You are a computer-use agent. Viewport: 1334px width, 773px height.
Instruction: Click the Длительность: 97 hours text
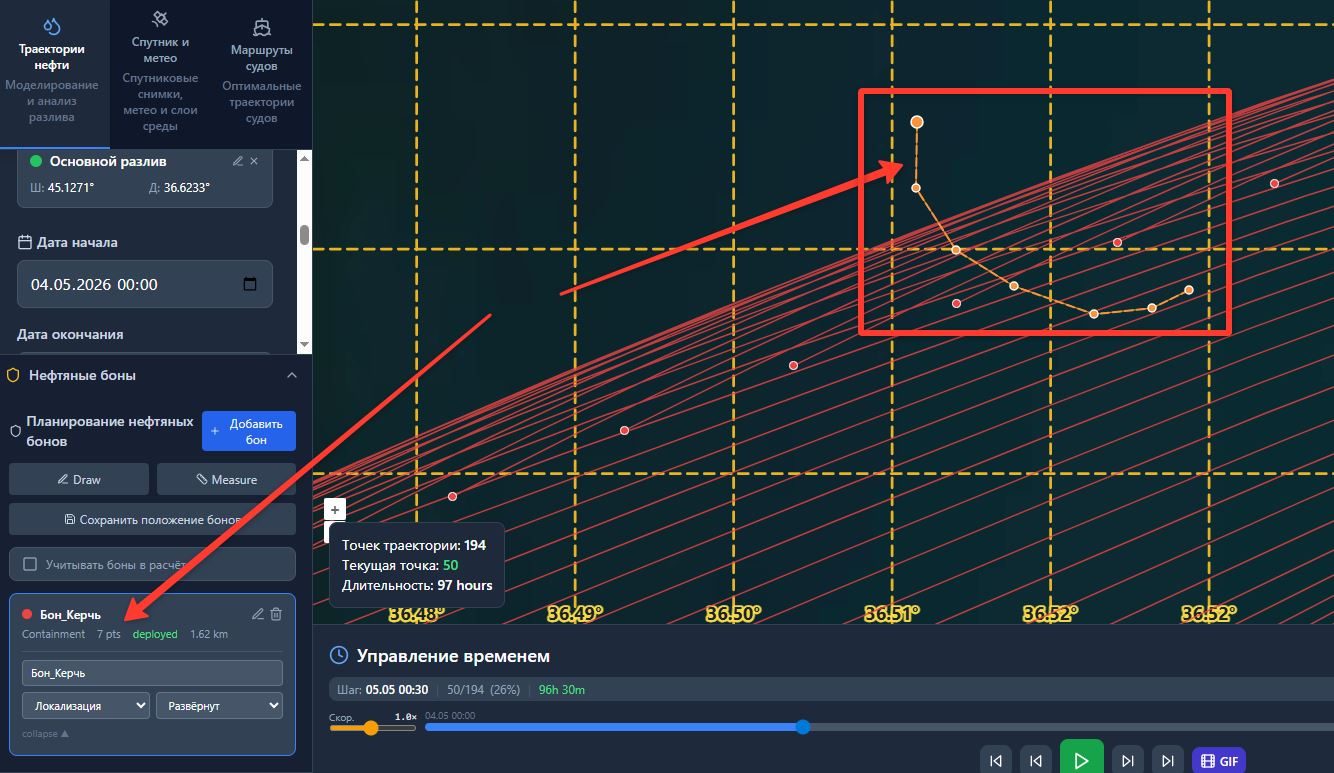pos(417,585)
